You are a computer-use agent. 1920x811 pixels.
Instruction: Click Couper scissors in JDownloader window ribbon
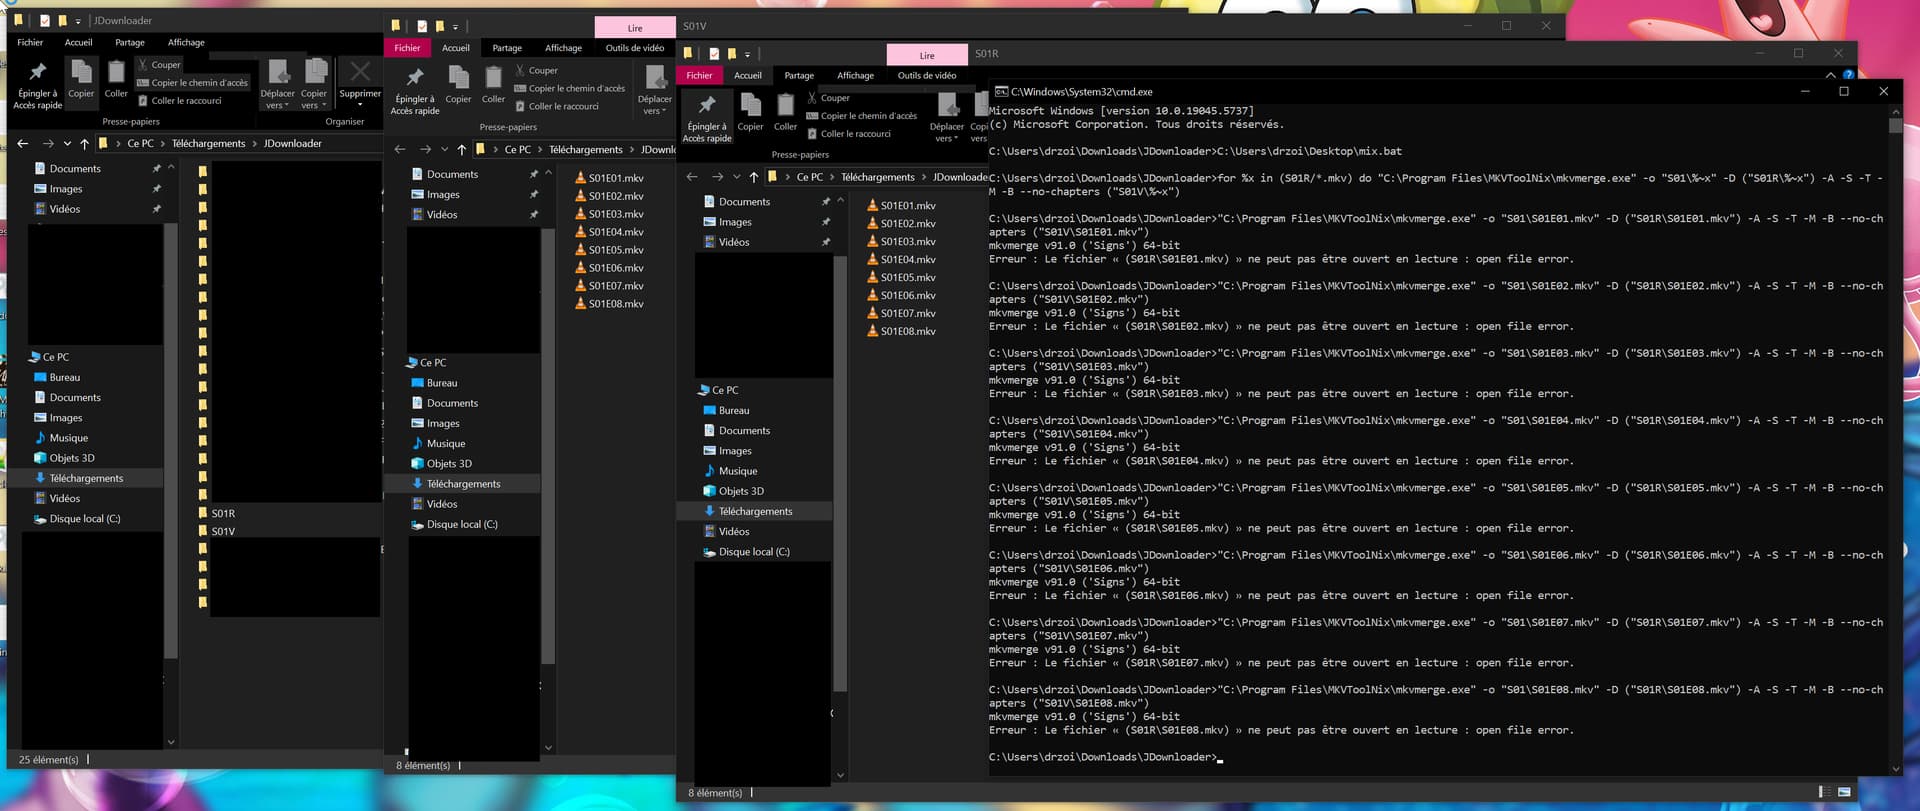coord(143,65)
